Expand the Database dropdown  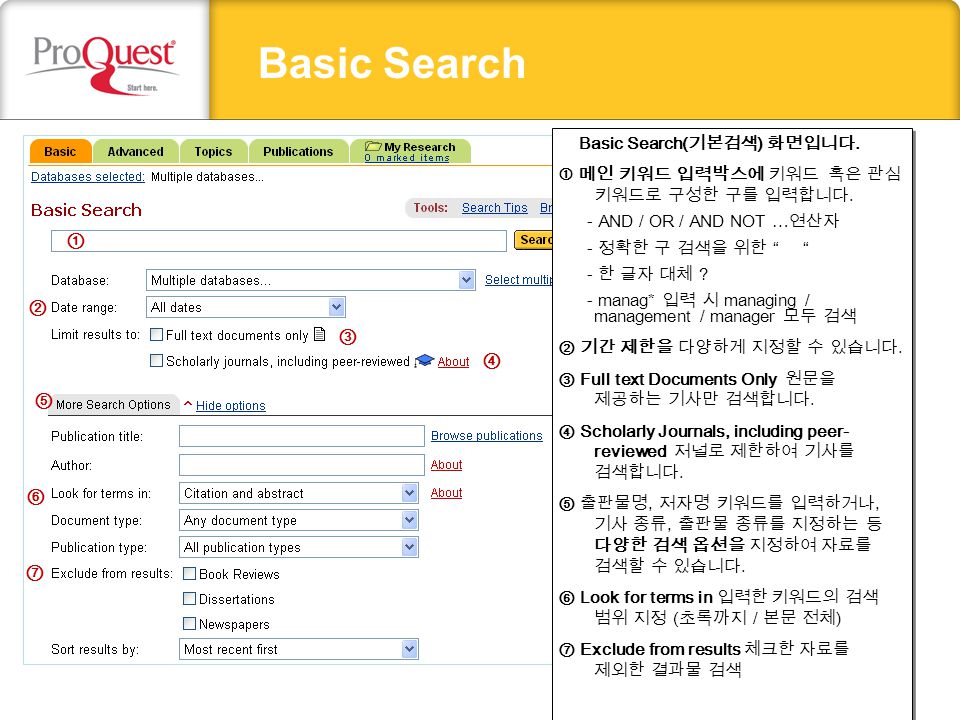(310, 280)
